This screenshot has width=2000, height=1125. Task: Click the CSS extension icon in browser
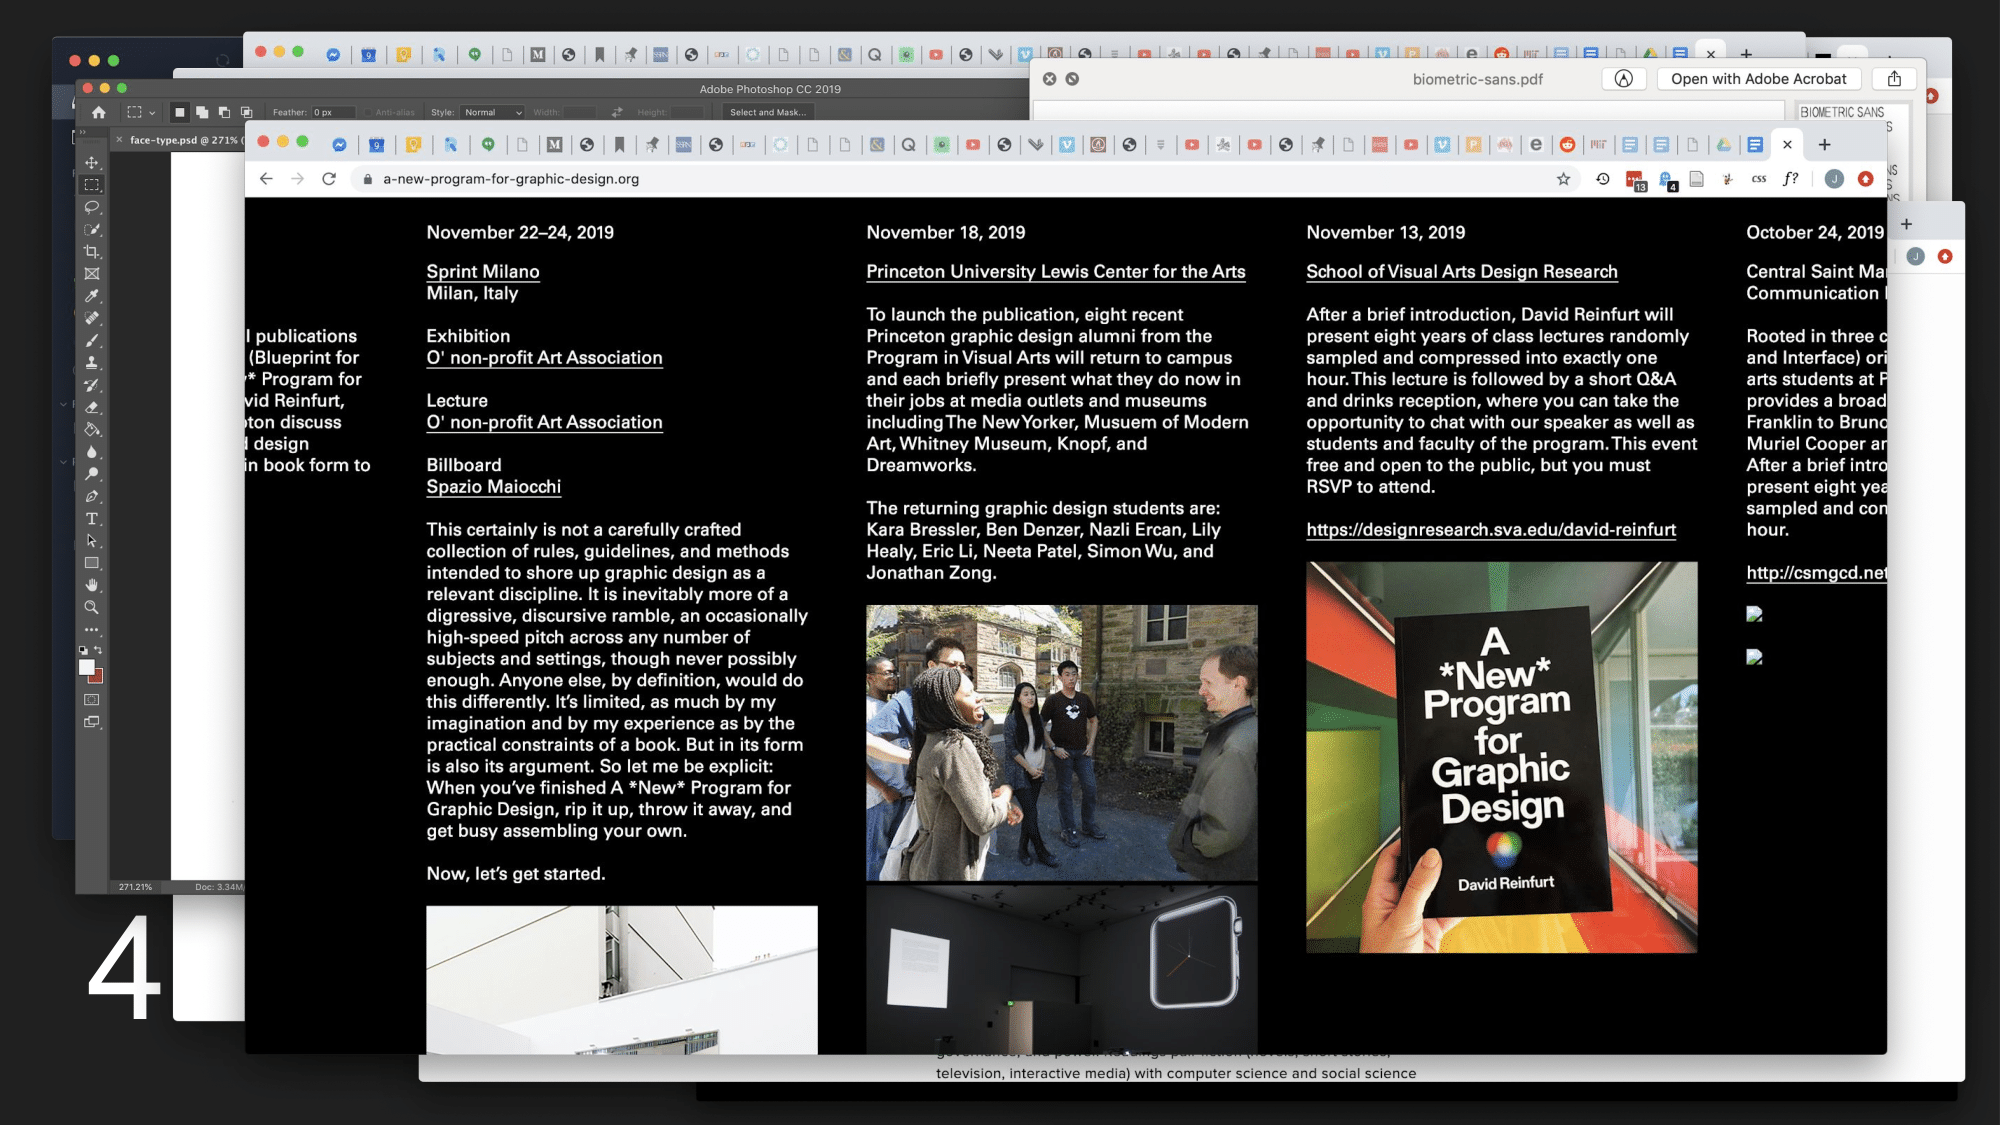click(1759, 179)
